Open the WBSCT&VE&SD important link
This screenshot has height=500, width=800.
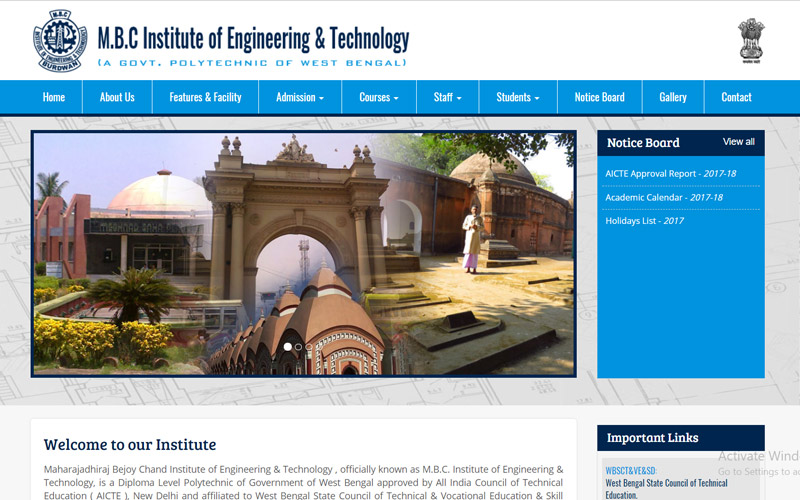pyautogui.click(x=630, y=470)
